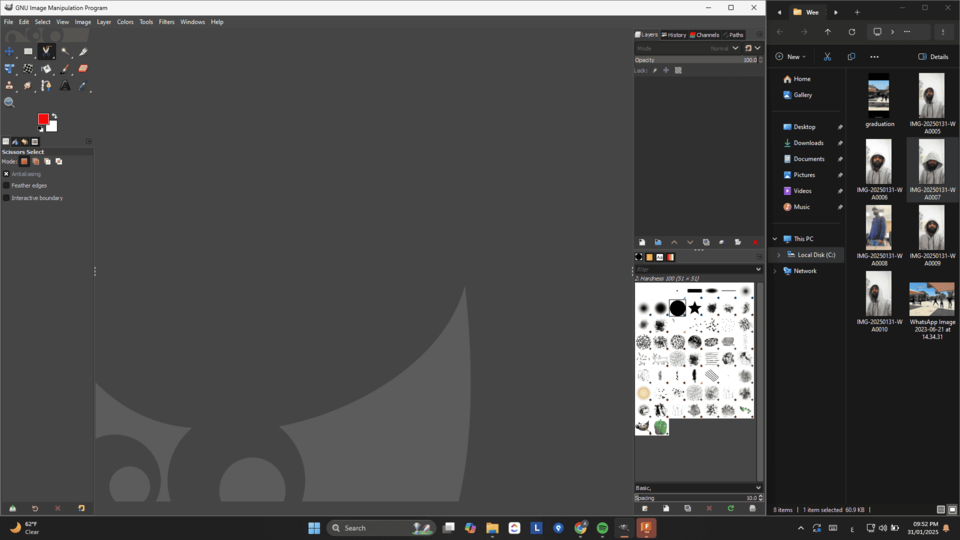
Task: Swap foreground and background colors
Action: pyautogui.click(x=54, y=116)
